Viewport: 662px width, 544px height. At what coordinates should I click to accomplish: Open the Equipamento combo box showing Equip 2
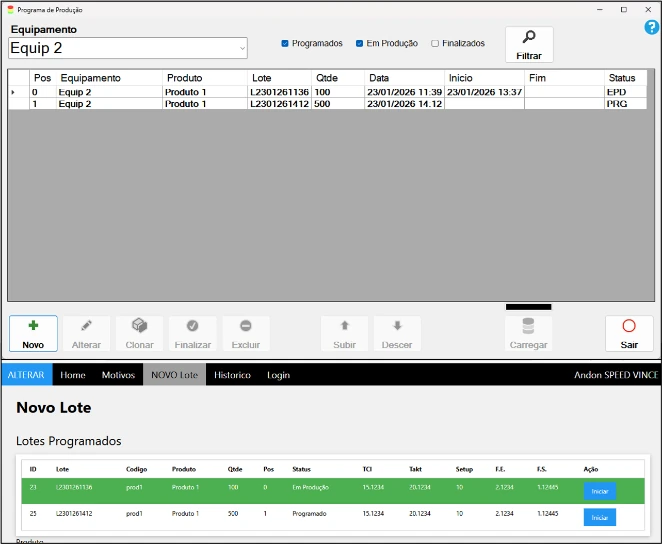tap(128, 48)
